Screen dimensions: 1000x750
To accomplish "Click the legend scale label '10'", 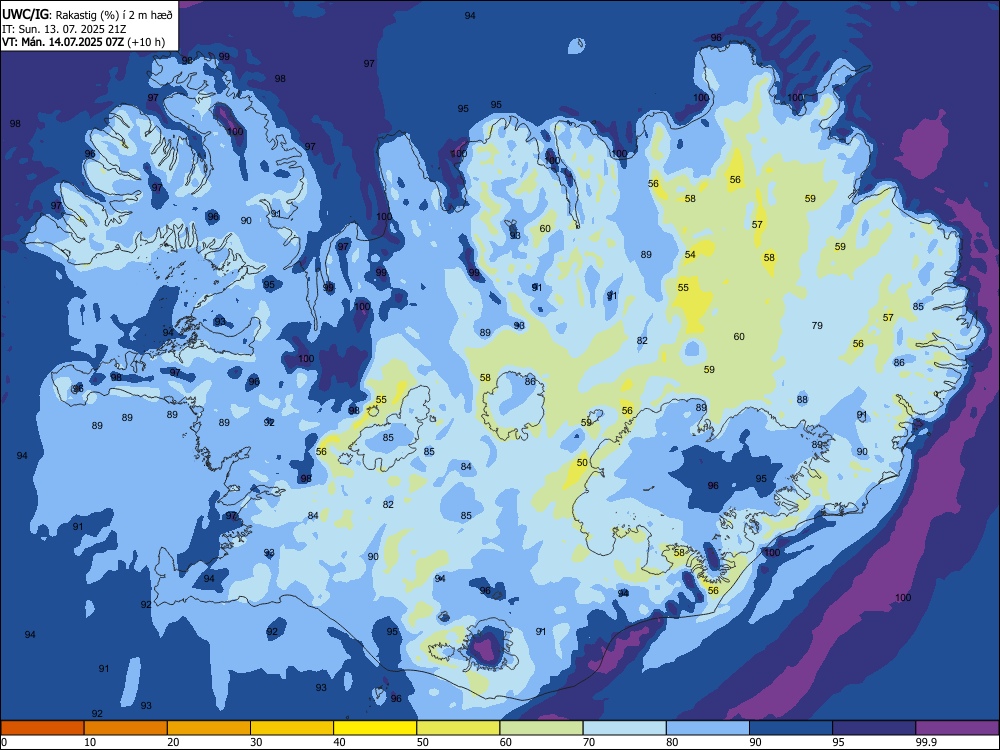I will (x=90, y=742).
